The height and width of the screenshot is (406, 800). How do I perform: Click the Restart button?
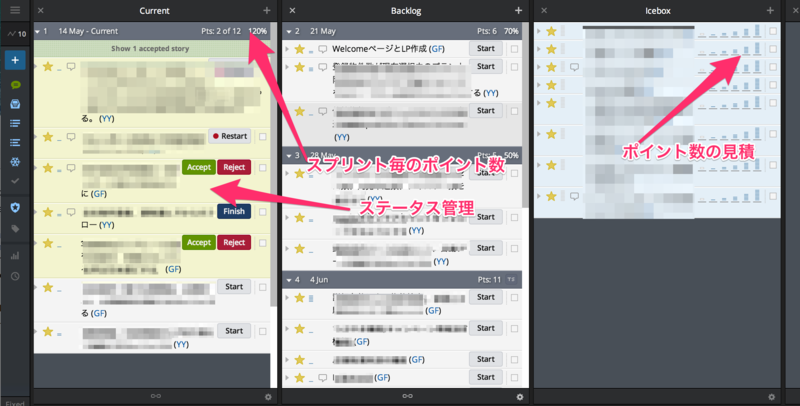230,136
